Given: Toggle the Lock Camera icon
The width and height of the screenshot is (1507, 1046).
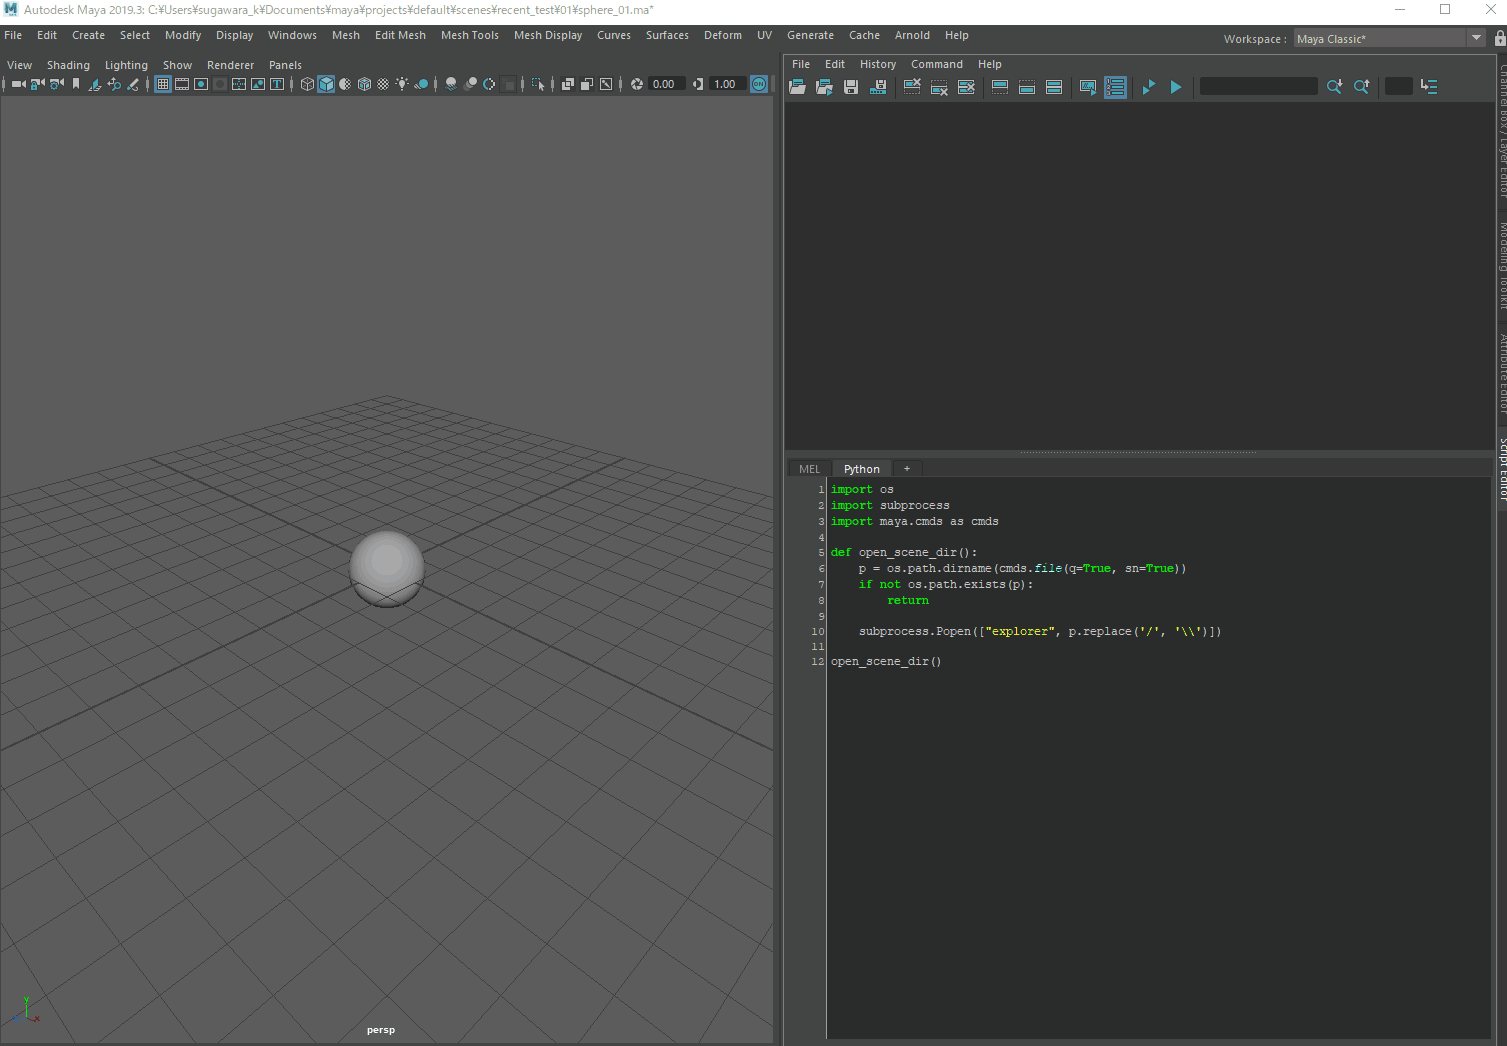Looking at the screenshot, I should (37, 84).
